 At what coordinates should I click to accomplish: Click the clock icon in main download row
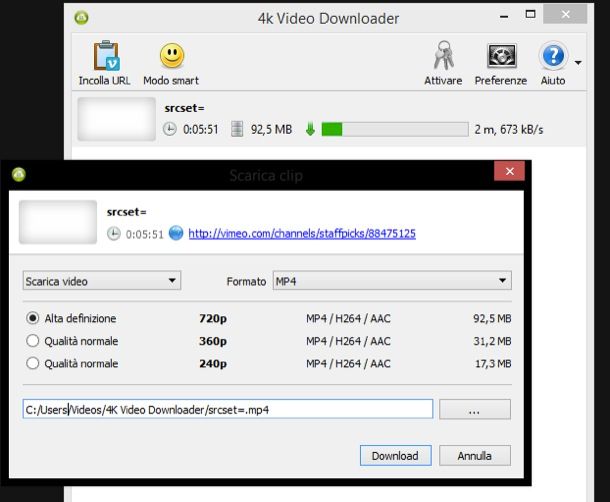click(x=170, y=129)
